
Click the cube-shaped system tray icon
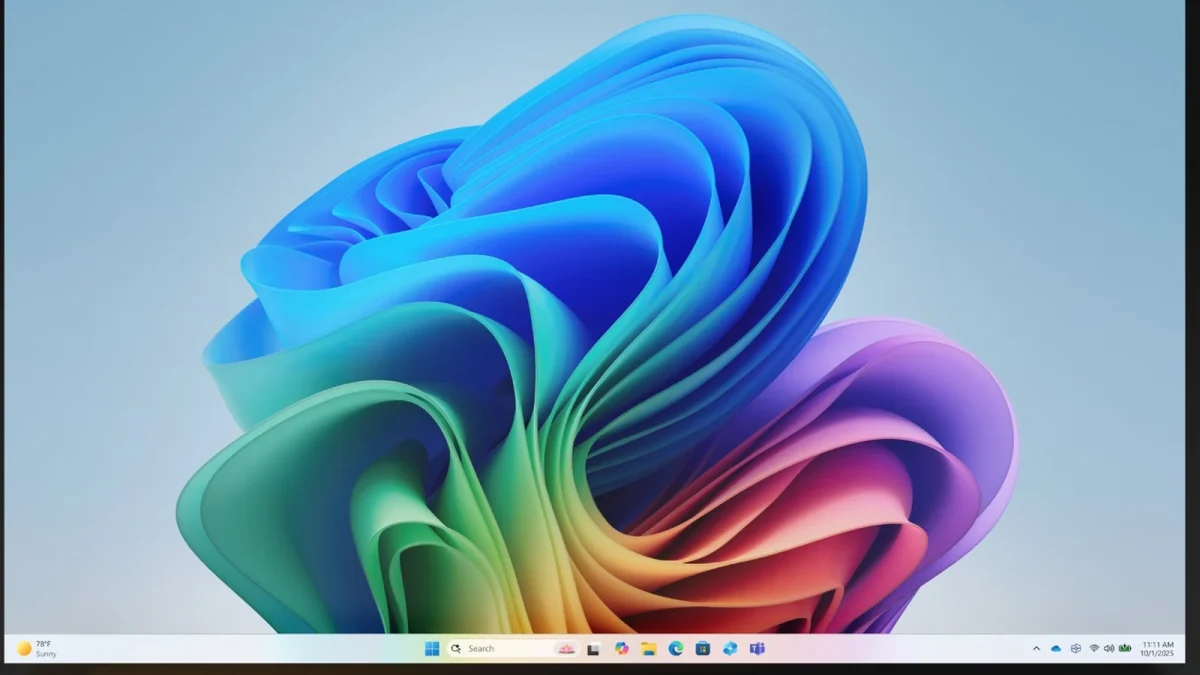[x=1075, y=648]
